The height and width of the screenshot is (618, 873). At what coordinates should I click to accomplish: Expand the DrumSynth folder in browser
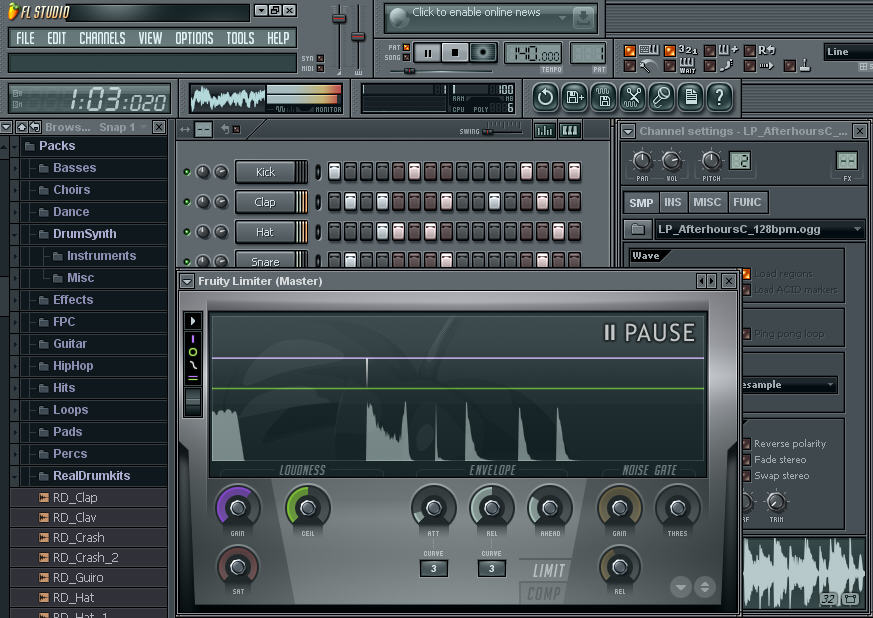pos(84,234)
